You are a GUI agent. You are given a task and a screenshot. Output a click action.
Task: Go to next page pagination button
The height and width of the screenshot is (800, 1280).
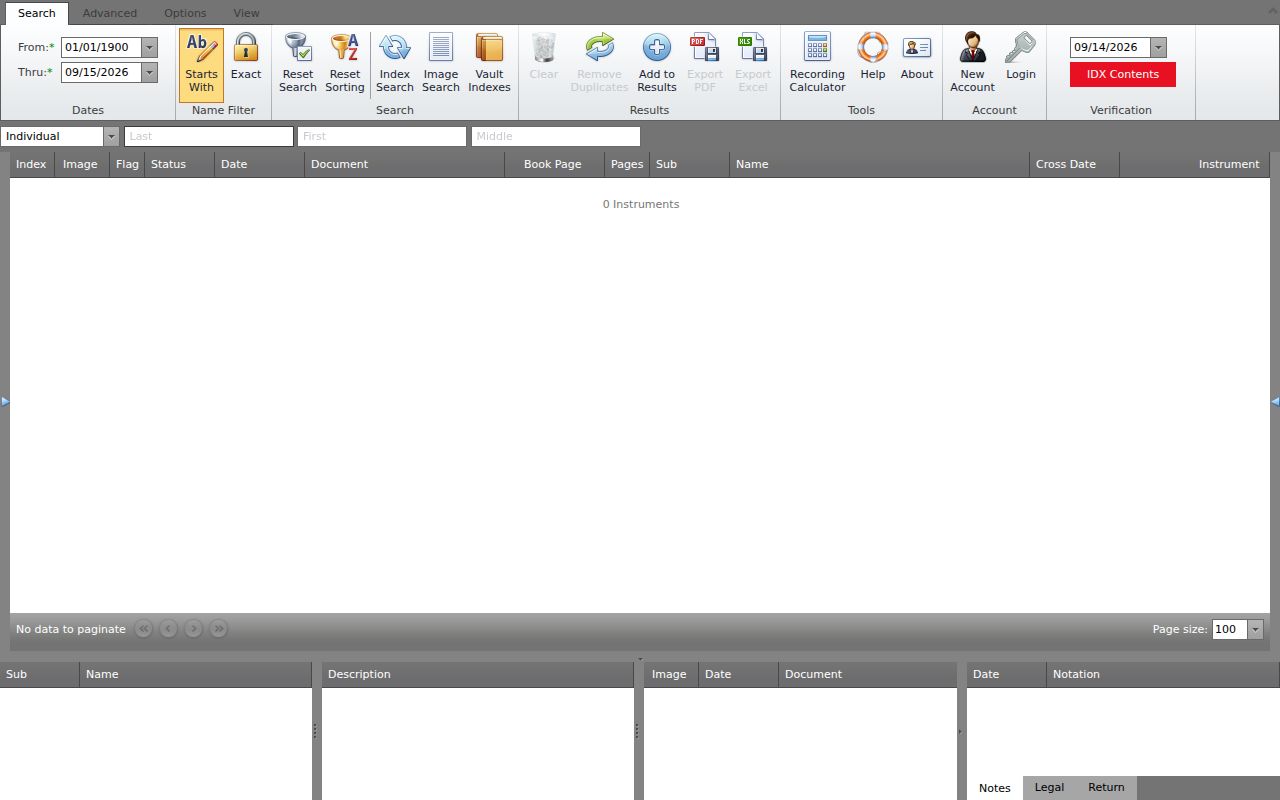click(194, 629)
